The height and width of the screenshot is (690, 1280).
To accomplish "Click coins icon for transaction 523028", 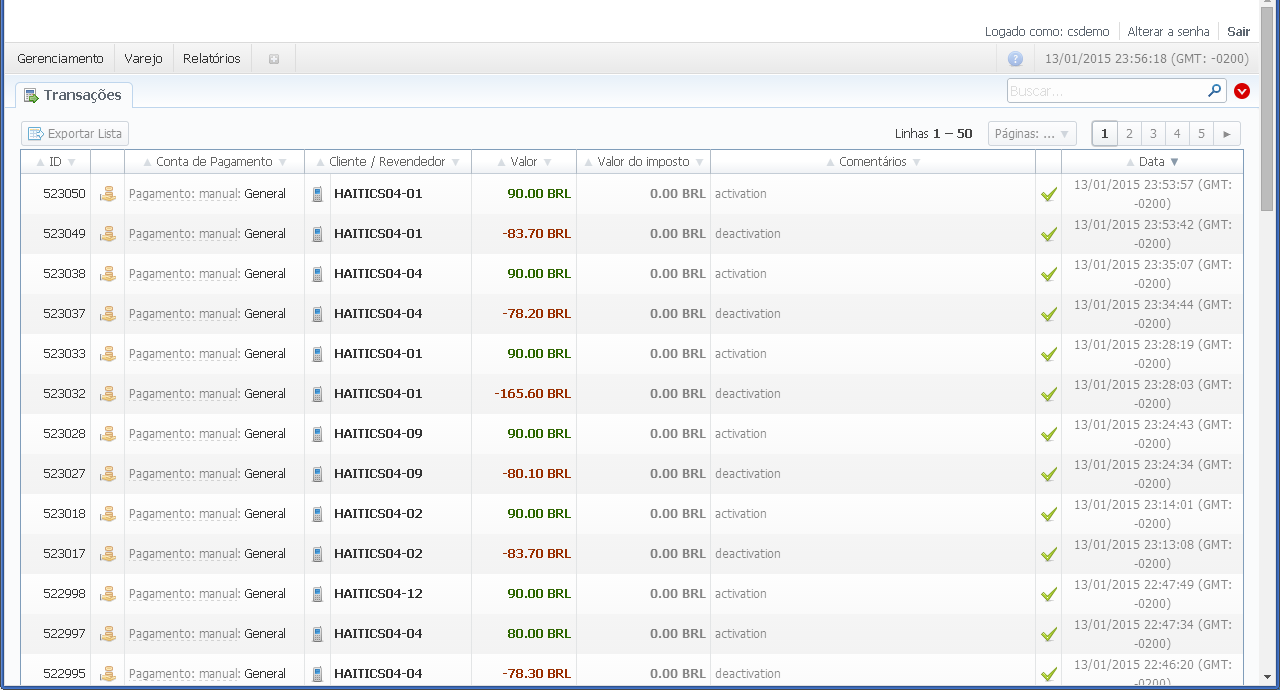I will (108, 434).
